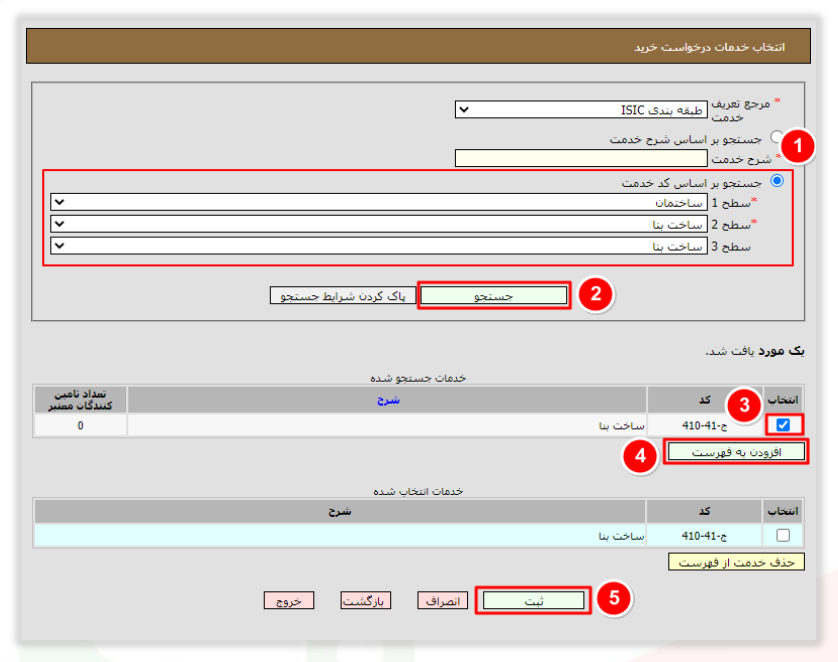Expand the سطح 1 dropdown set to ساختمان
Viewport: 838px width, 662px height.
(379, 203)
